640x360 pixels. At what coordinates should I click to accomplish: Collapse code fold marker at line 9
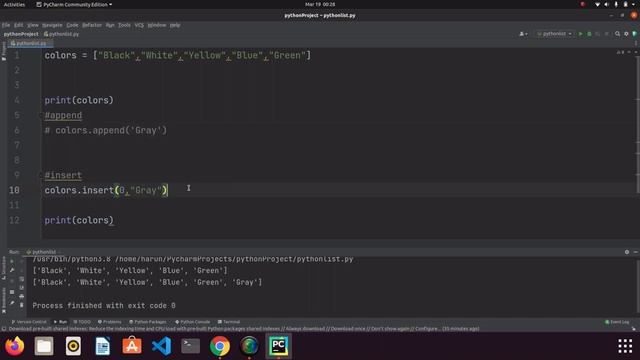(41, 176)
